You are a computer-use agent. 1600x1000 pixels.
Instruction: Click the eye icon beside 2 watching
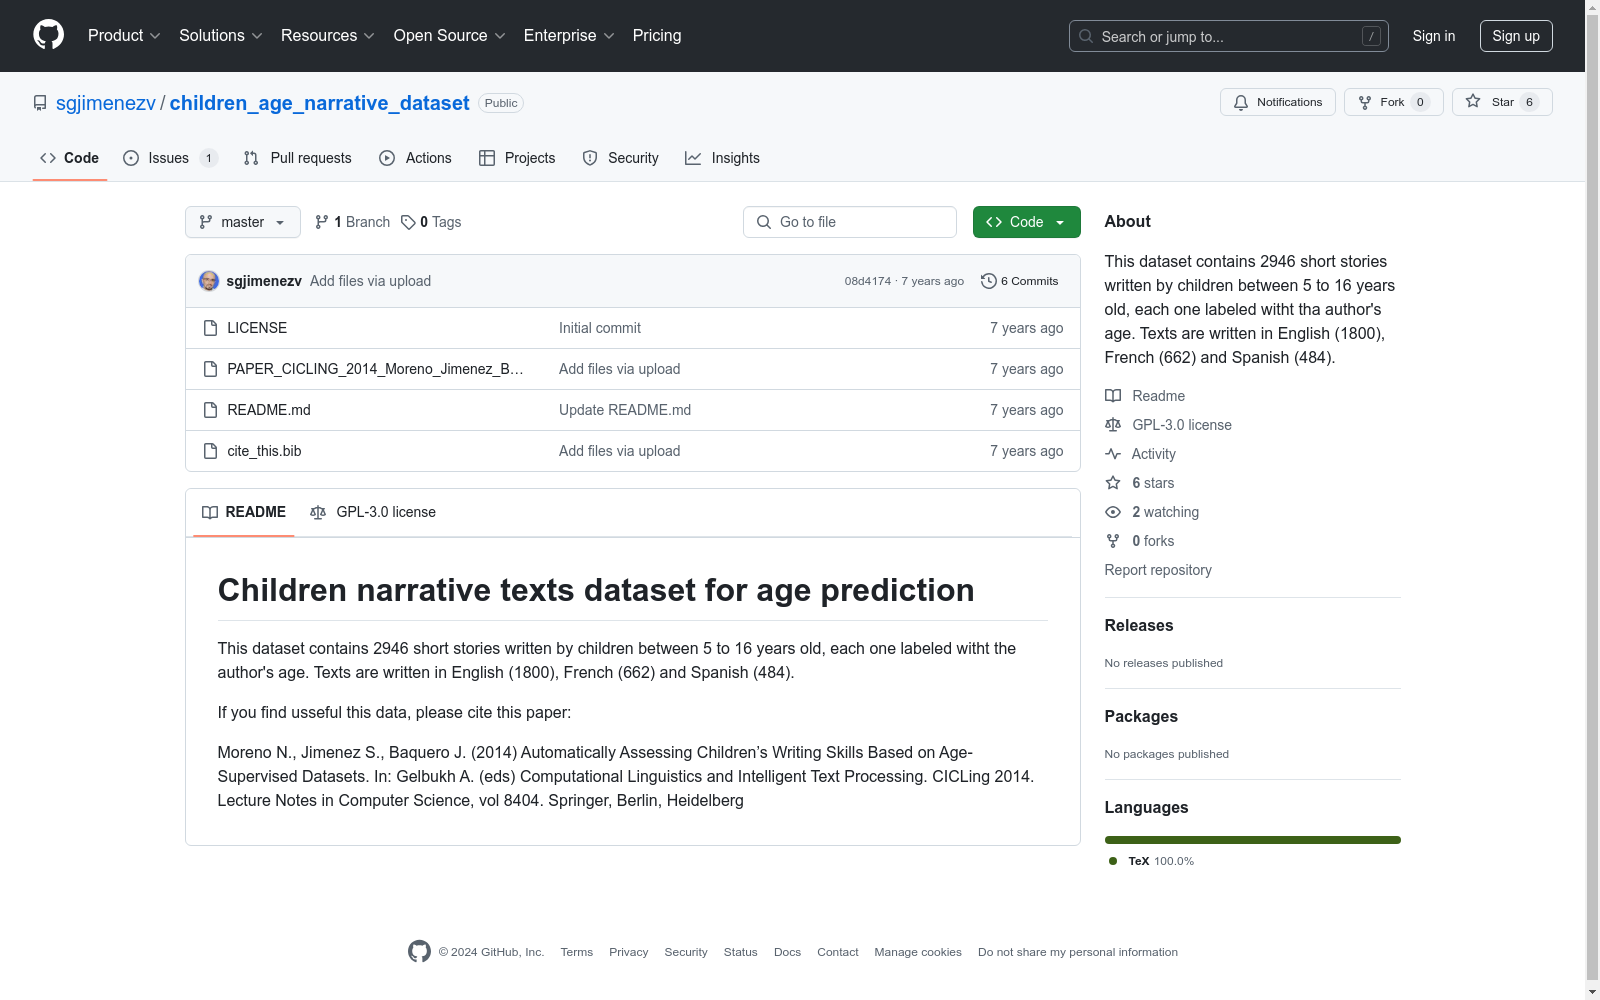(1113, 512)
